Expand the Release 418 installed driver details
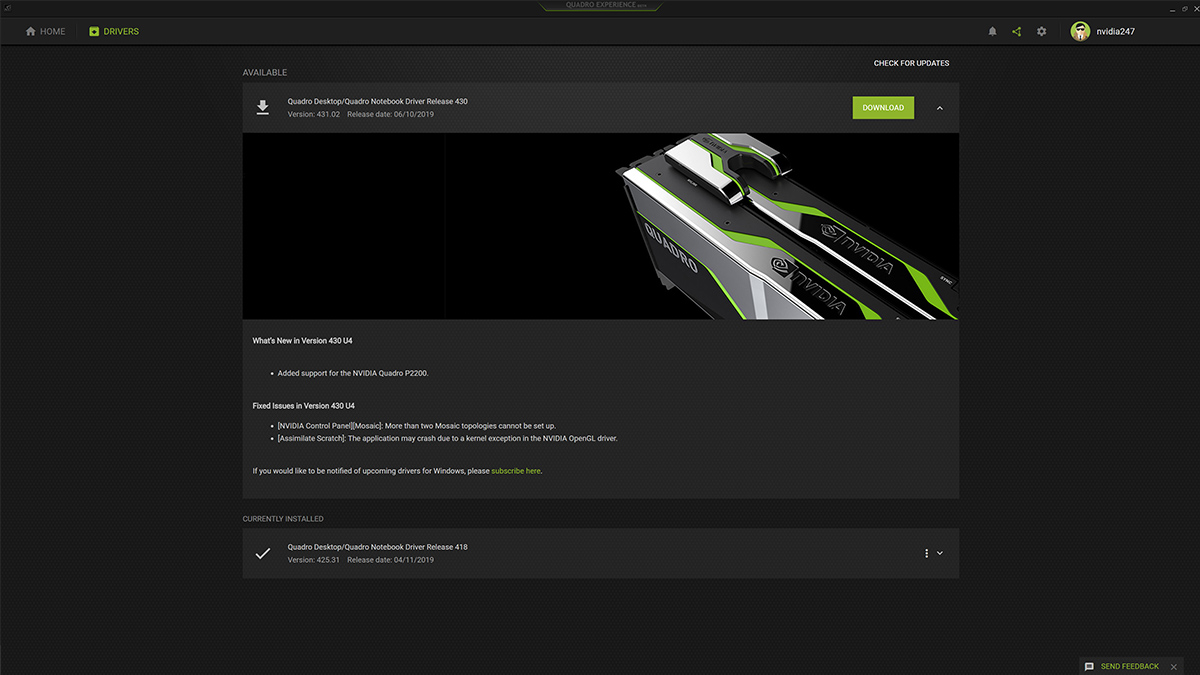The width and height of the screenshot is (1200, 675). pos(940,554)
